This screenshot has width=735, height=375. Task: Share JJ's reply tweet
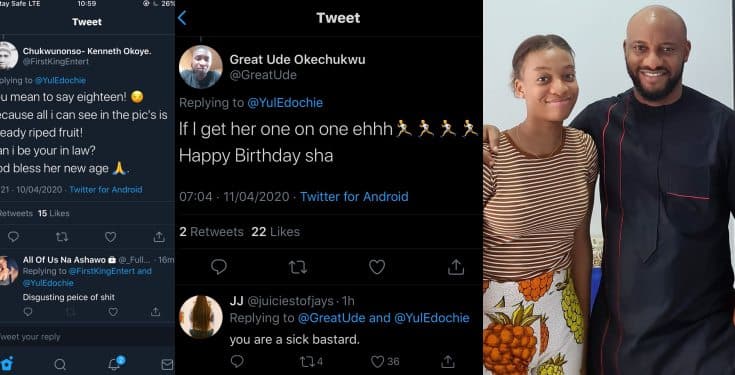(x=448, y=361)
